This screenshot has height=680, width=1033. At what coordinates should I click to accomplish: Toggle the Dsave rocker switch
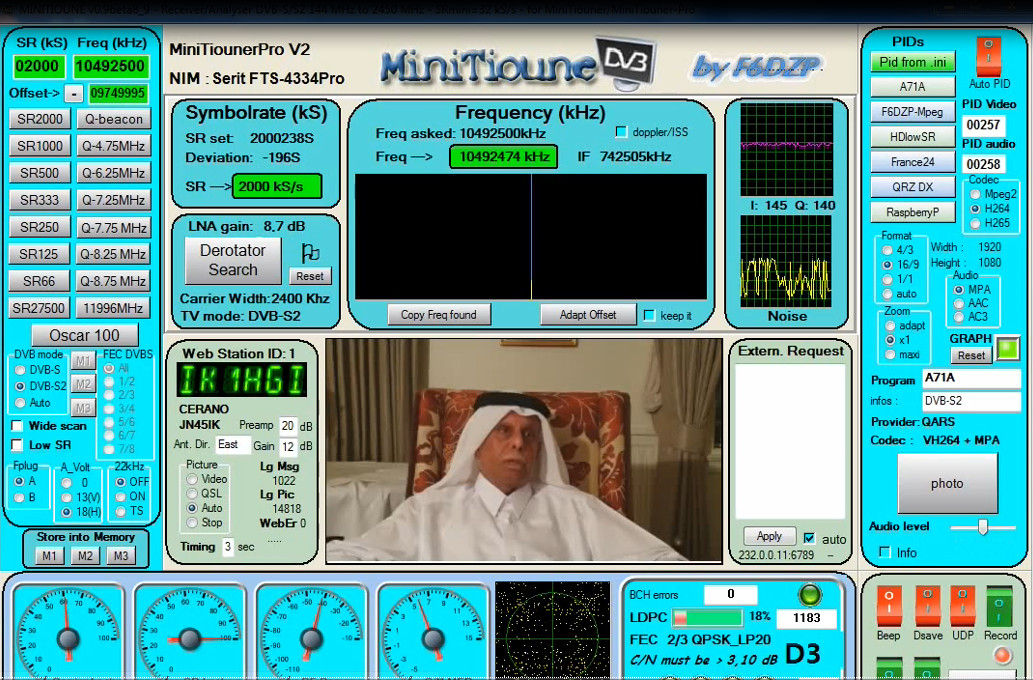927,606
